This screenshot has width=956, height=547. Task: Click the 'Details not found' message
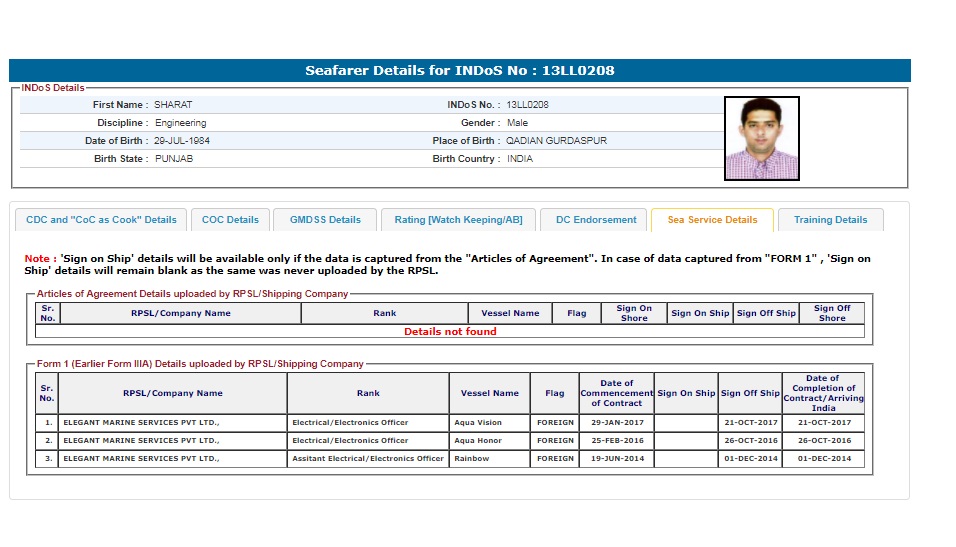pyautogui.click(x=450, y=332)
